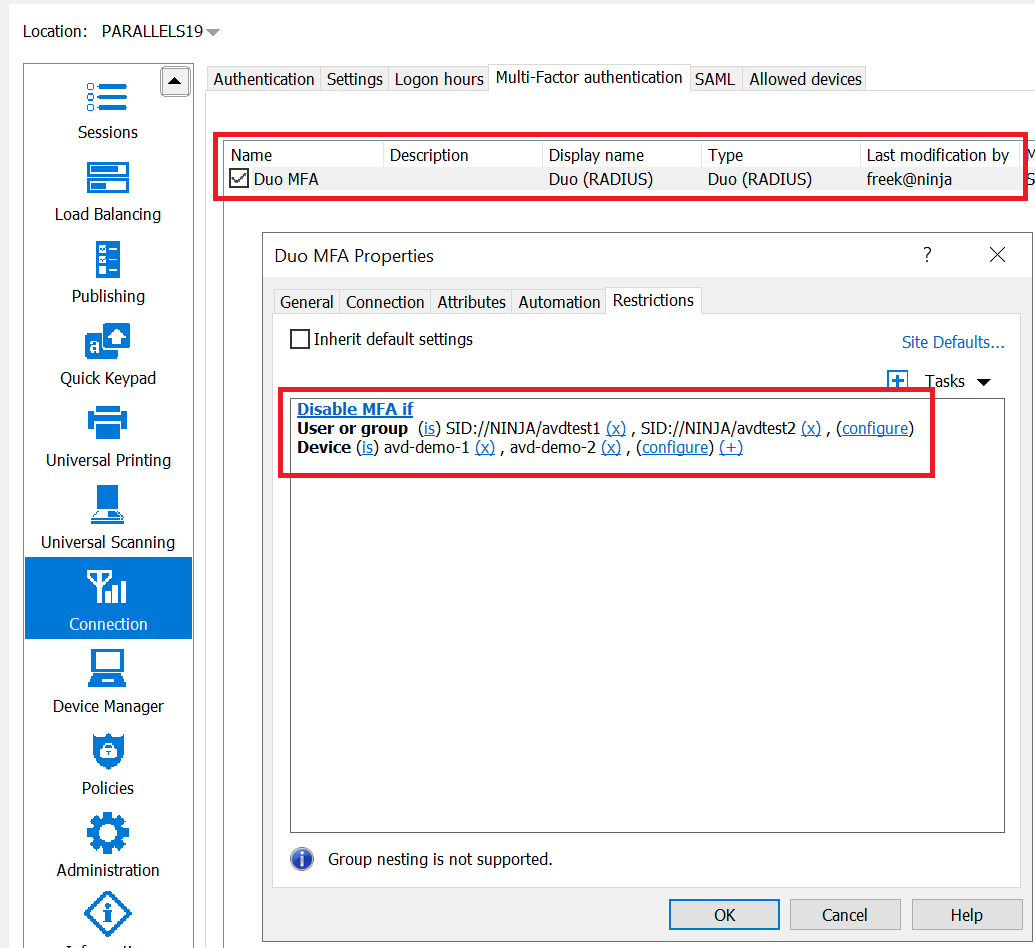Toggle the Duo MFA provider checkbox
1035x948 pixels.
(x=238, y=178)
